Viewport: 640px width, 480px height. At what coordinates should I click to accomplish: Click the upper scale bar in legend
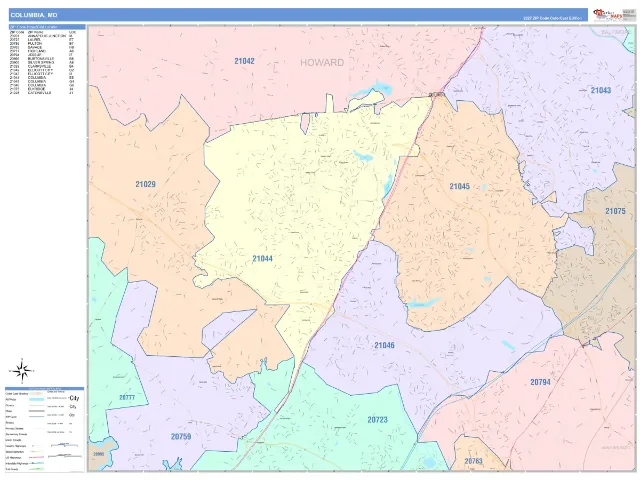point(64,445)
